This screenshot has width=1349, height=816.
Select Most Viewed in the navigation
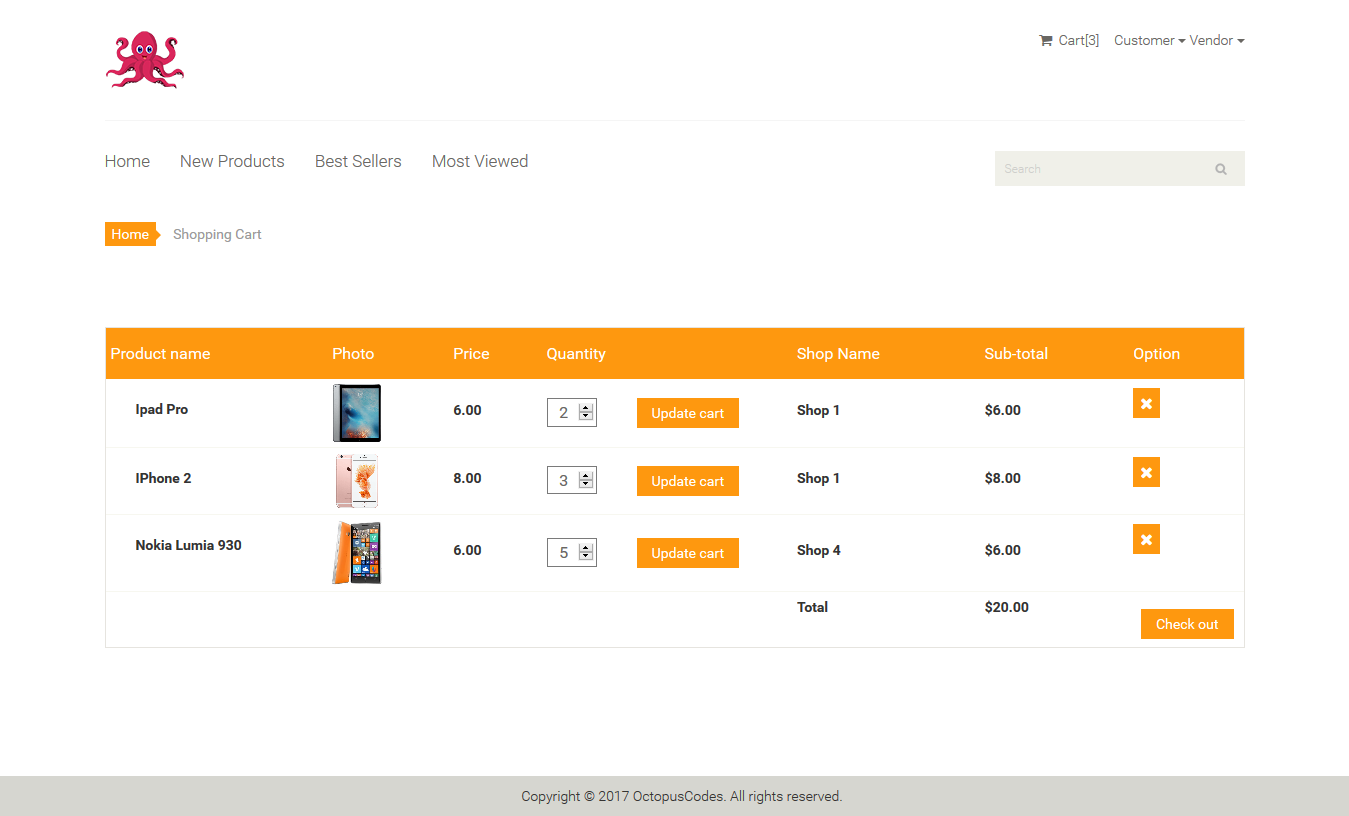coord(480,161)
